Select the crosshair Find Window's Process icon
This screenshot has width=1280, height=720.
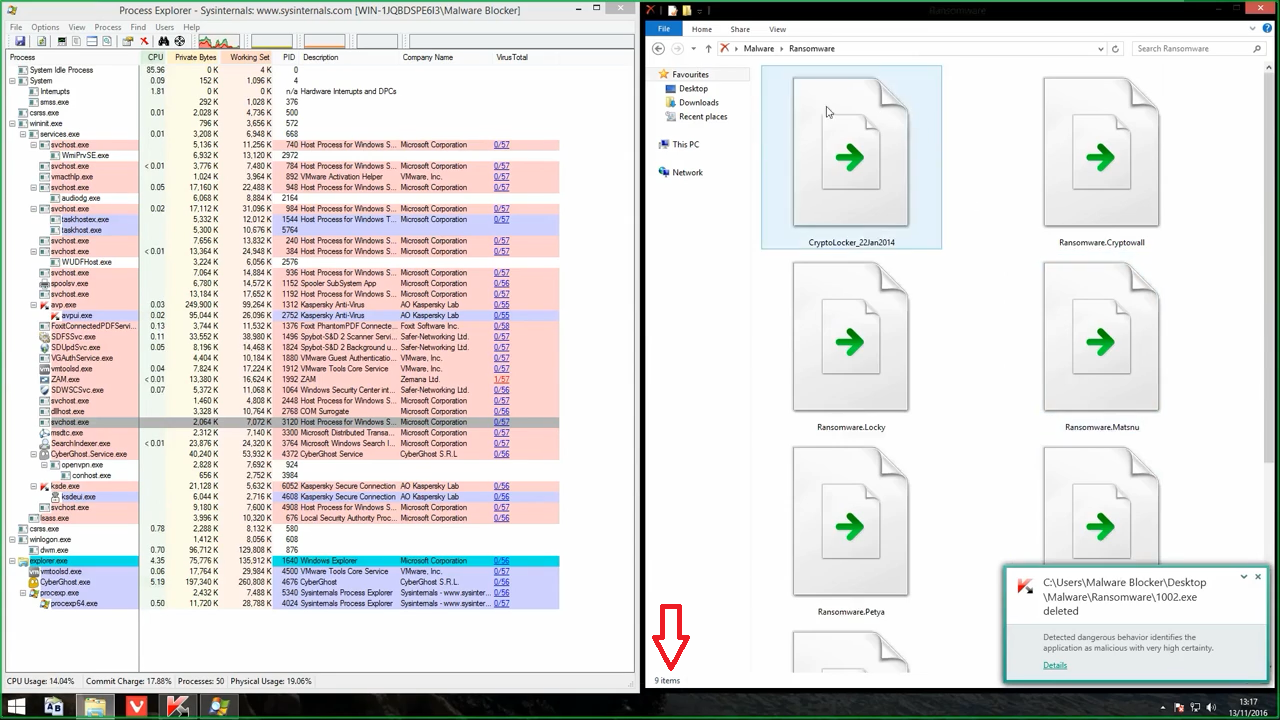180,41
